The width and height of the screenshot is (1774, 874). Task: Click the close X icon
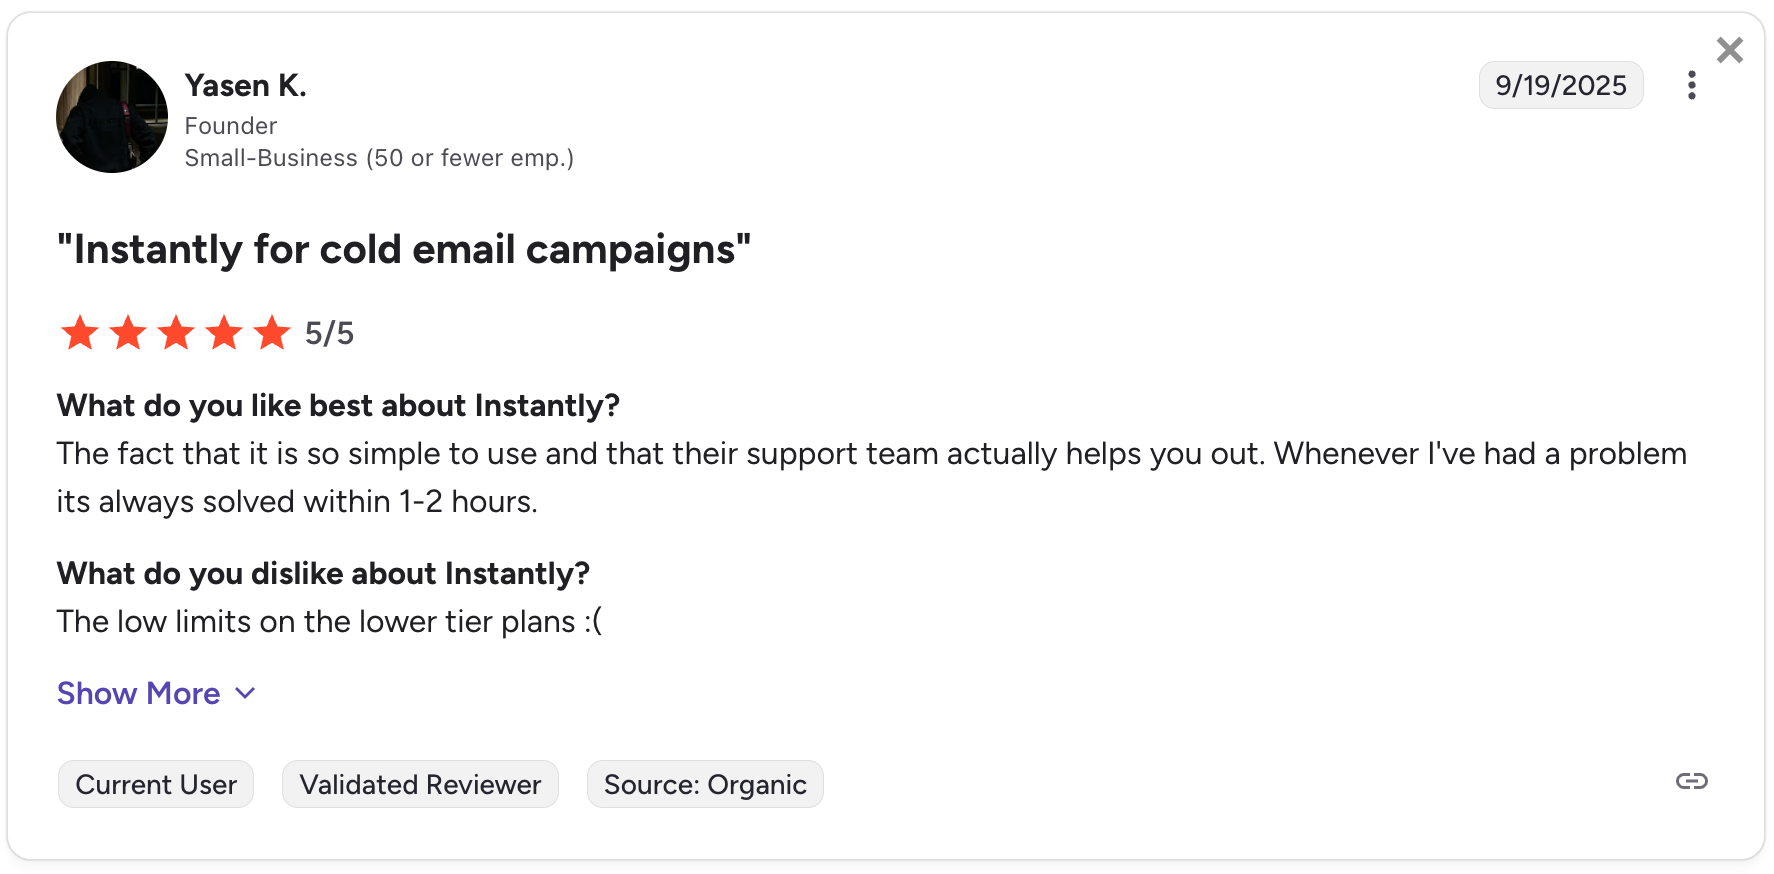click(x=1729, y=49)
